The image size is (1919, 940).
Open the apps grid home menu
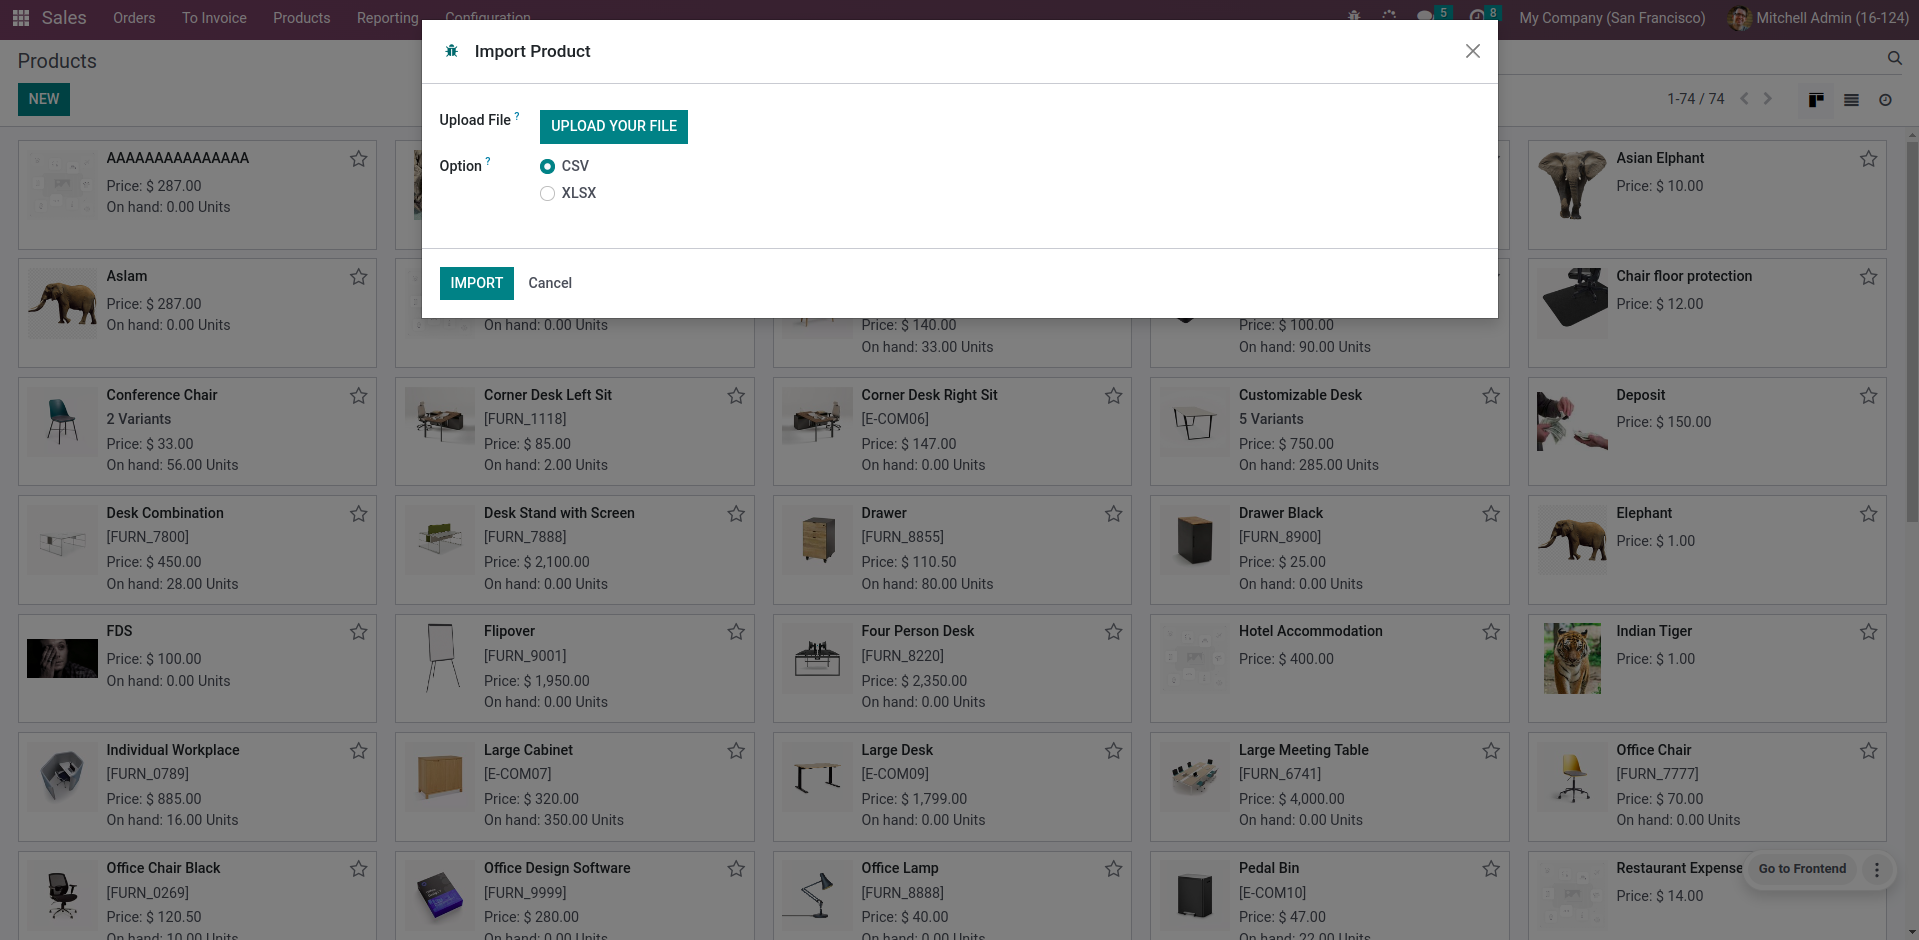pos(21,18)
